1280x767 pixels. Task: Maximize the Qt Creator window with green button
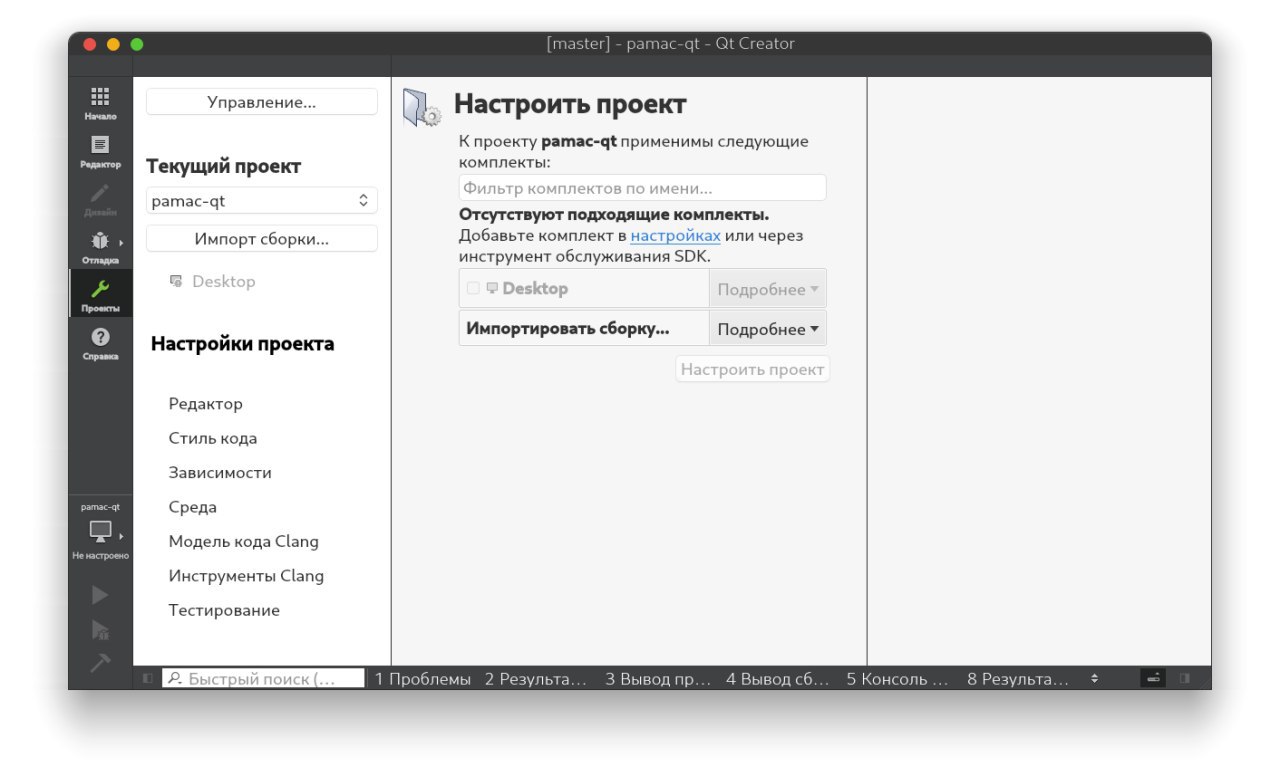click(x=137, y=44)
